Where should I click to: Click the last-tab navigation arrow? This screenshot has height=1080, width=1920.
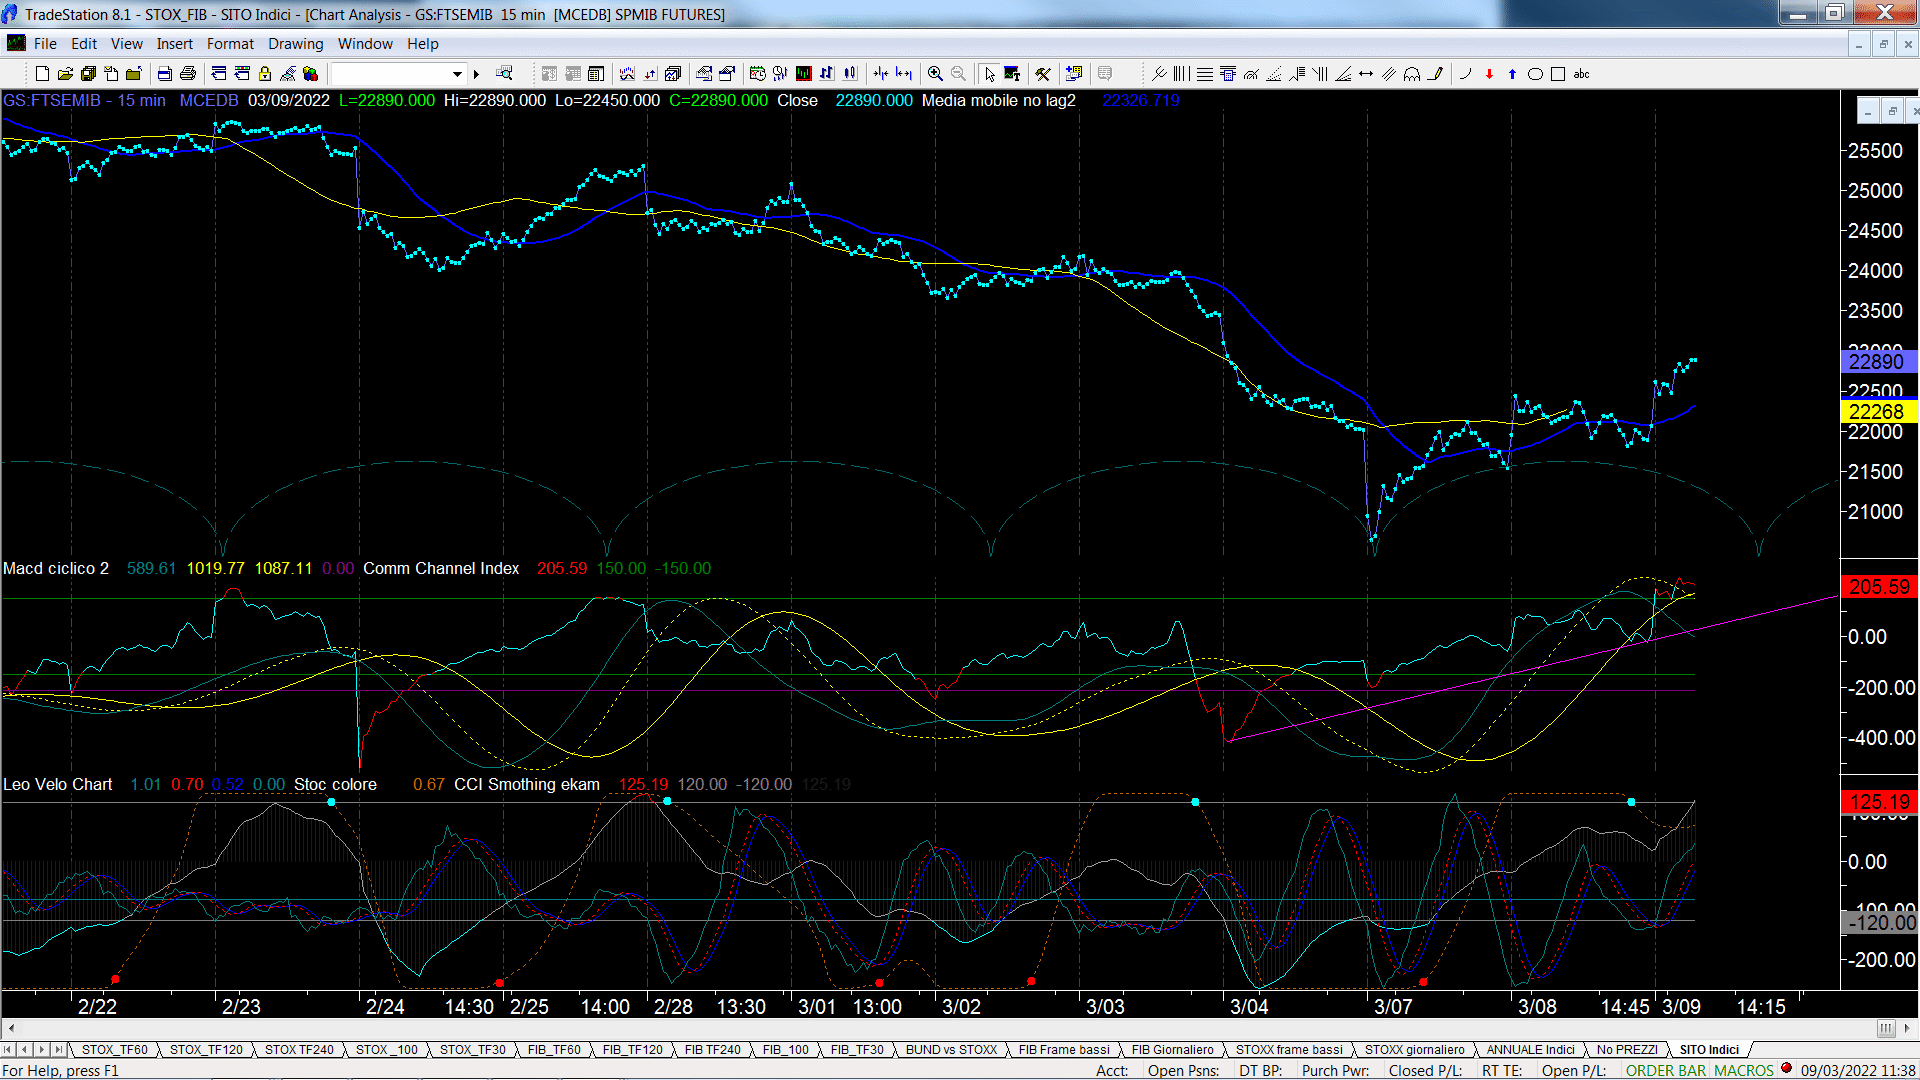pyautogui.click(x=59, y=1049)
